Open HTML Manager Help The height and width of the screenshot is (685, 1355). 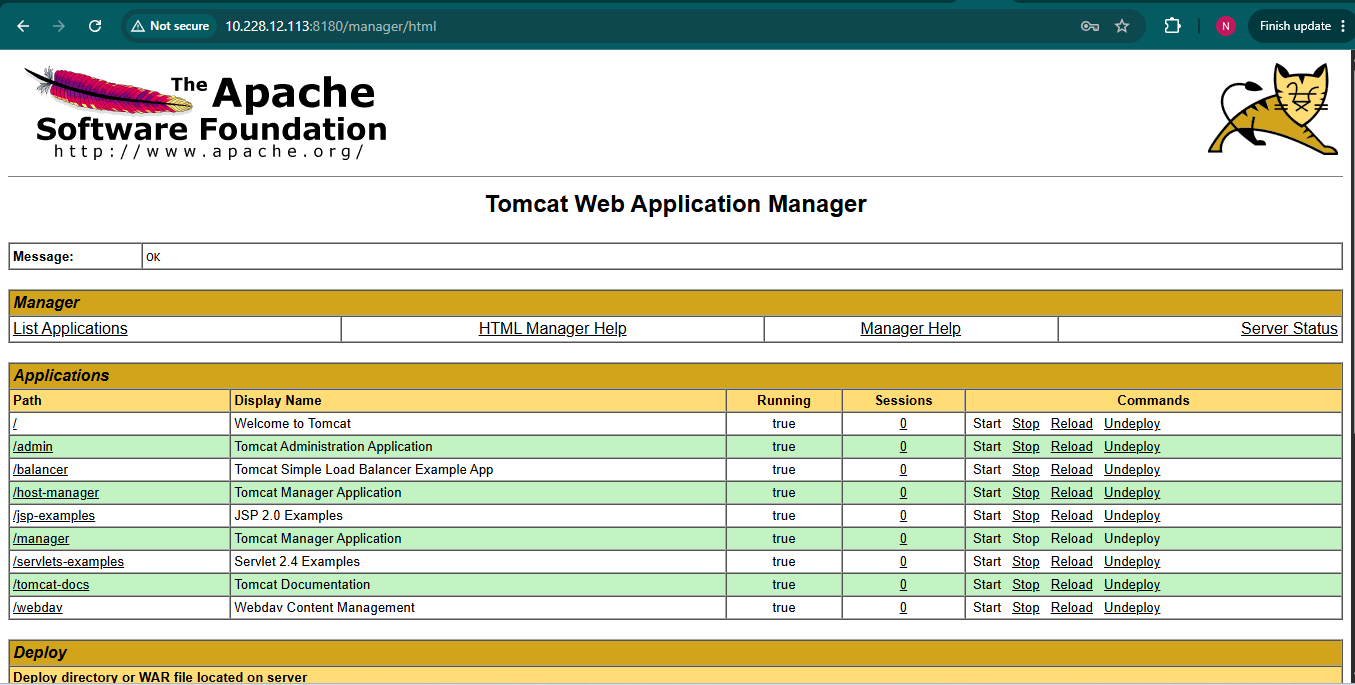click(553, 329)
